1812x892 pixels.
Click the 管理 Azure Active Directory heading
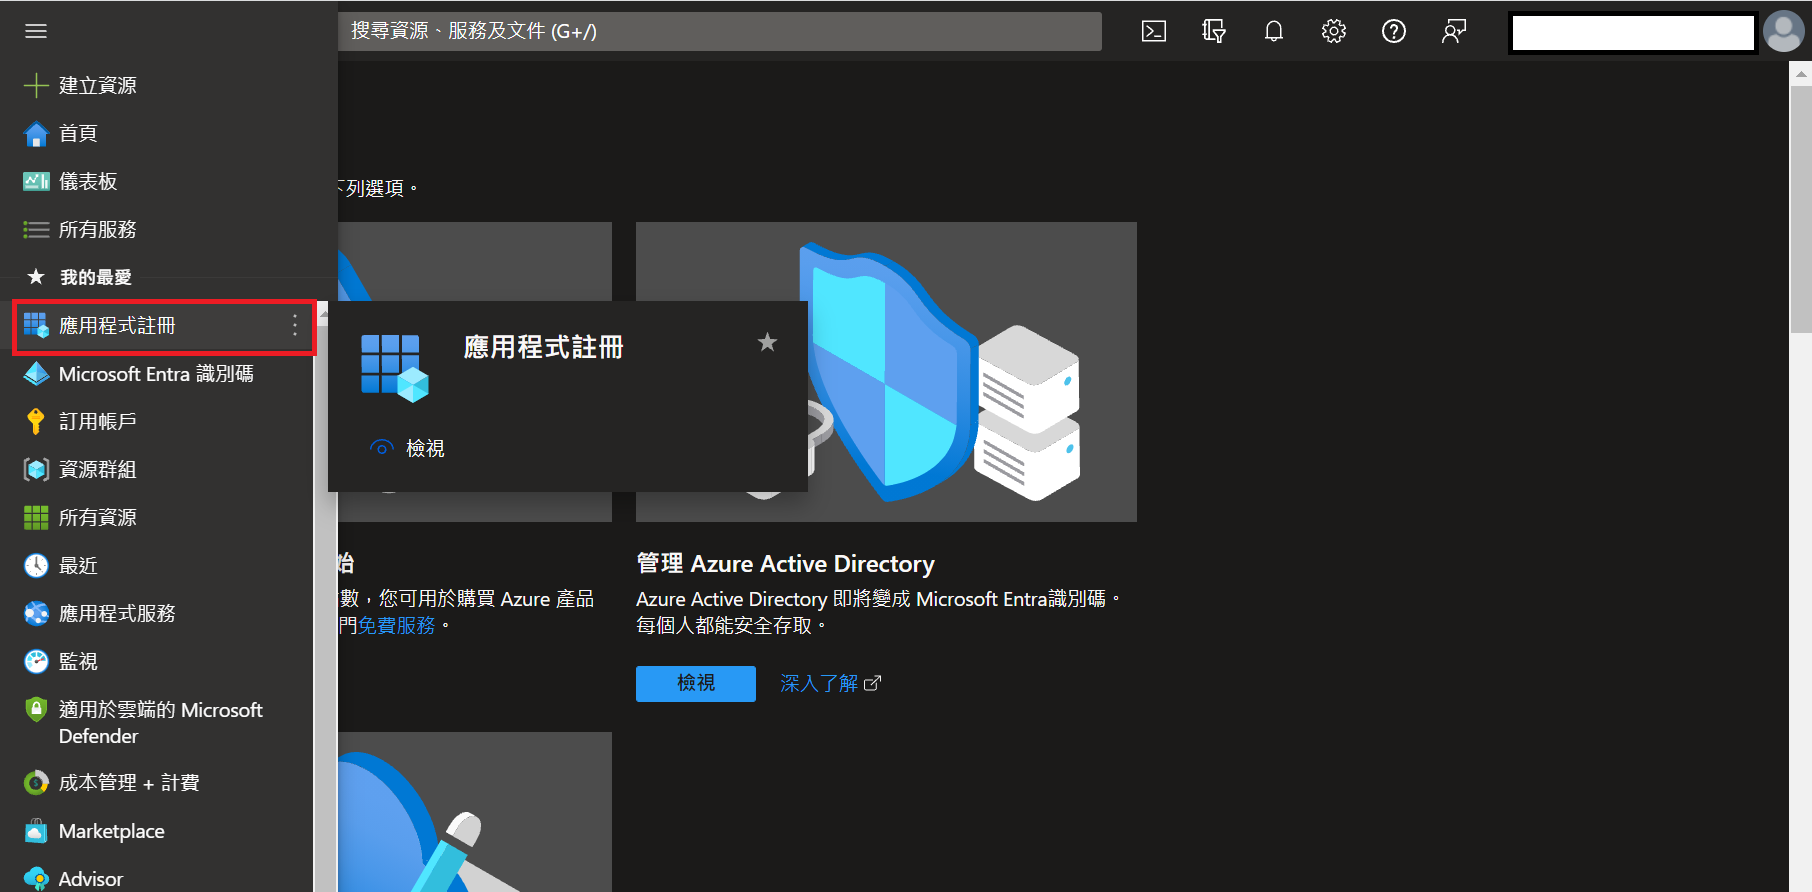tap(785, 564)
